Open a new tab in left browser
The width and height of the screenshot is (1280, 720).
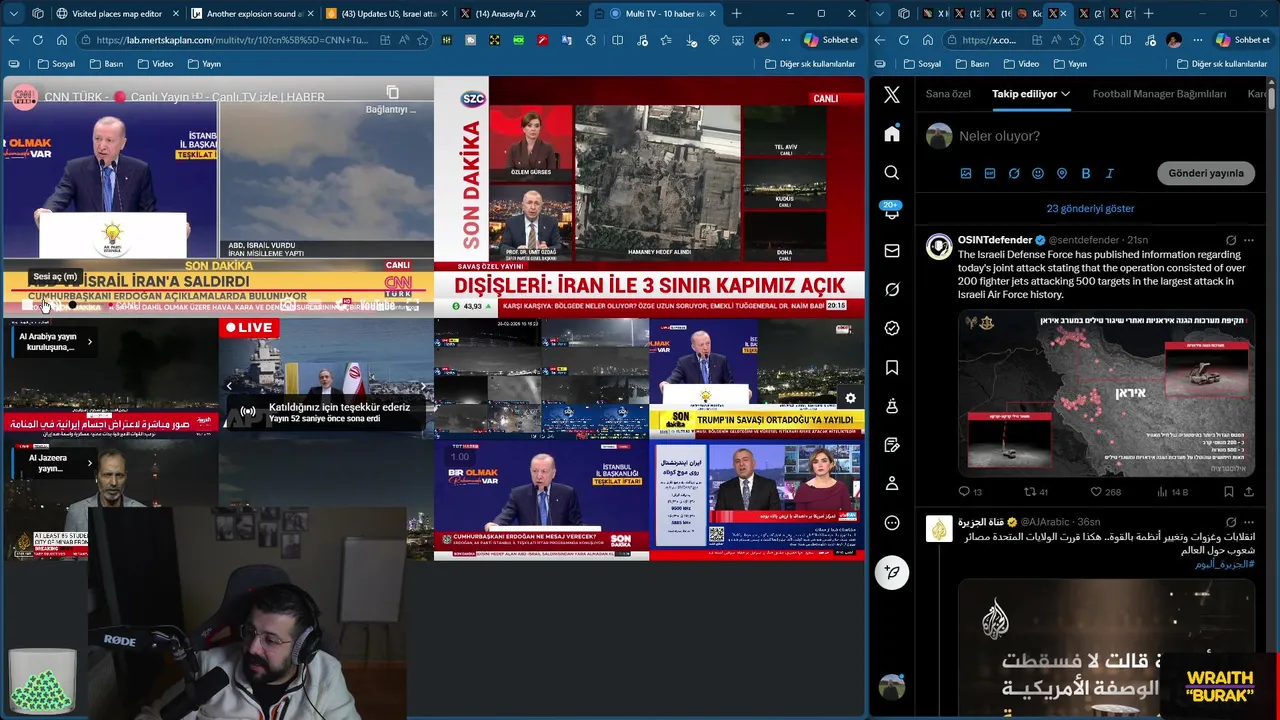coord(737,13)
